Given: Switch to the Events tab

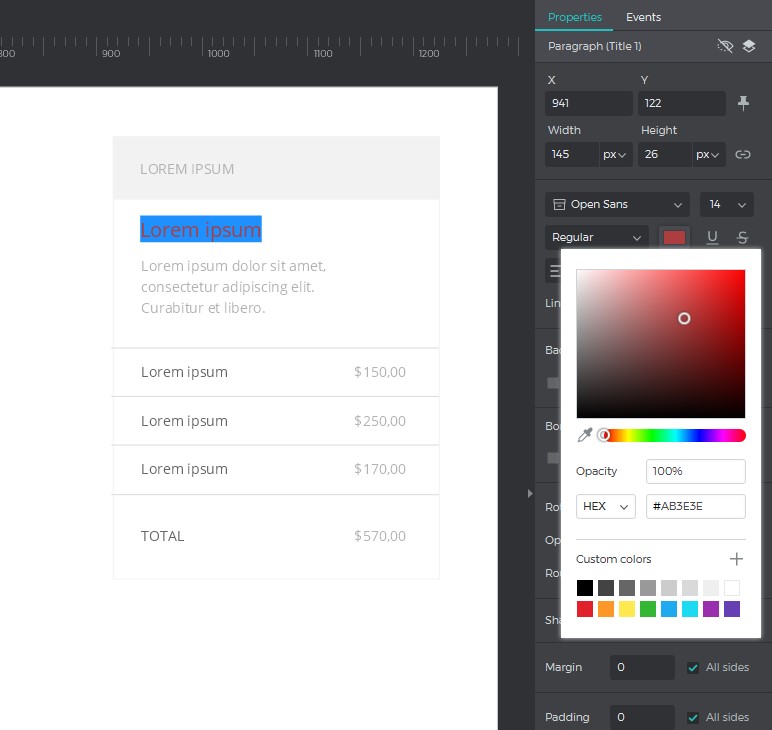Looking at the screenshot, I should tap(643, 17).
